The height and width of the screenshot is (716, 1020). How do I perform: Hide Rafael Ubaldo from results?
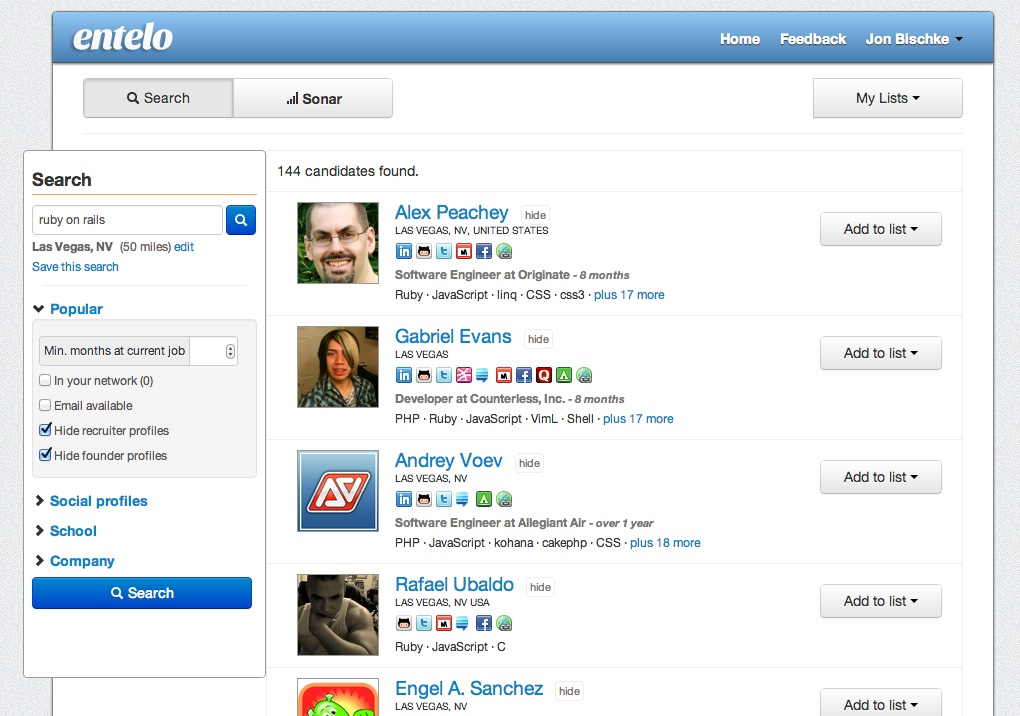[x=541, y=587]
